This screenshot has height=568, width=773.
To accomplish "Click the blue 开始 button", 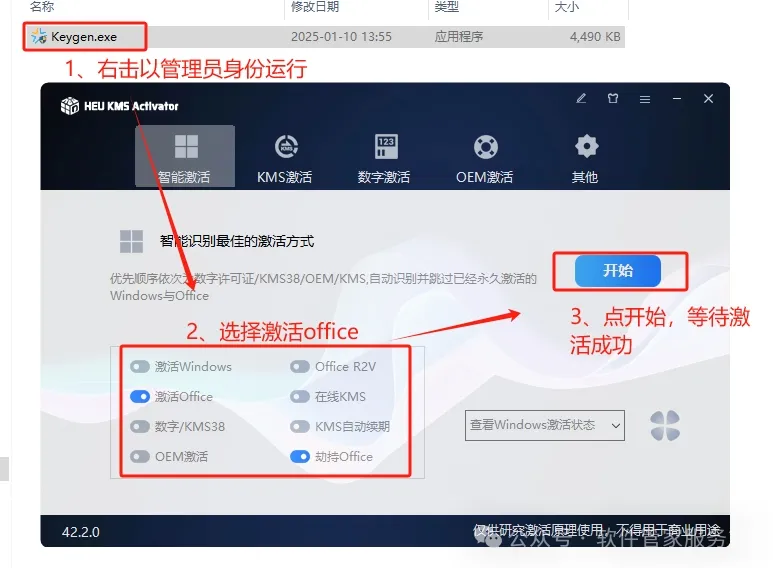I will (x=618, y=271).
